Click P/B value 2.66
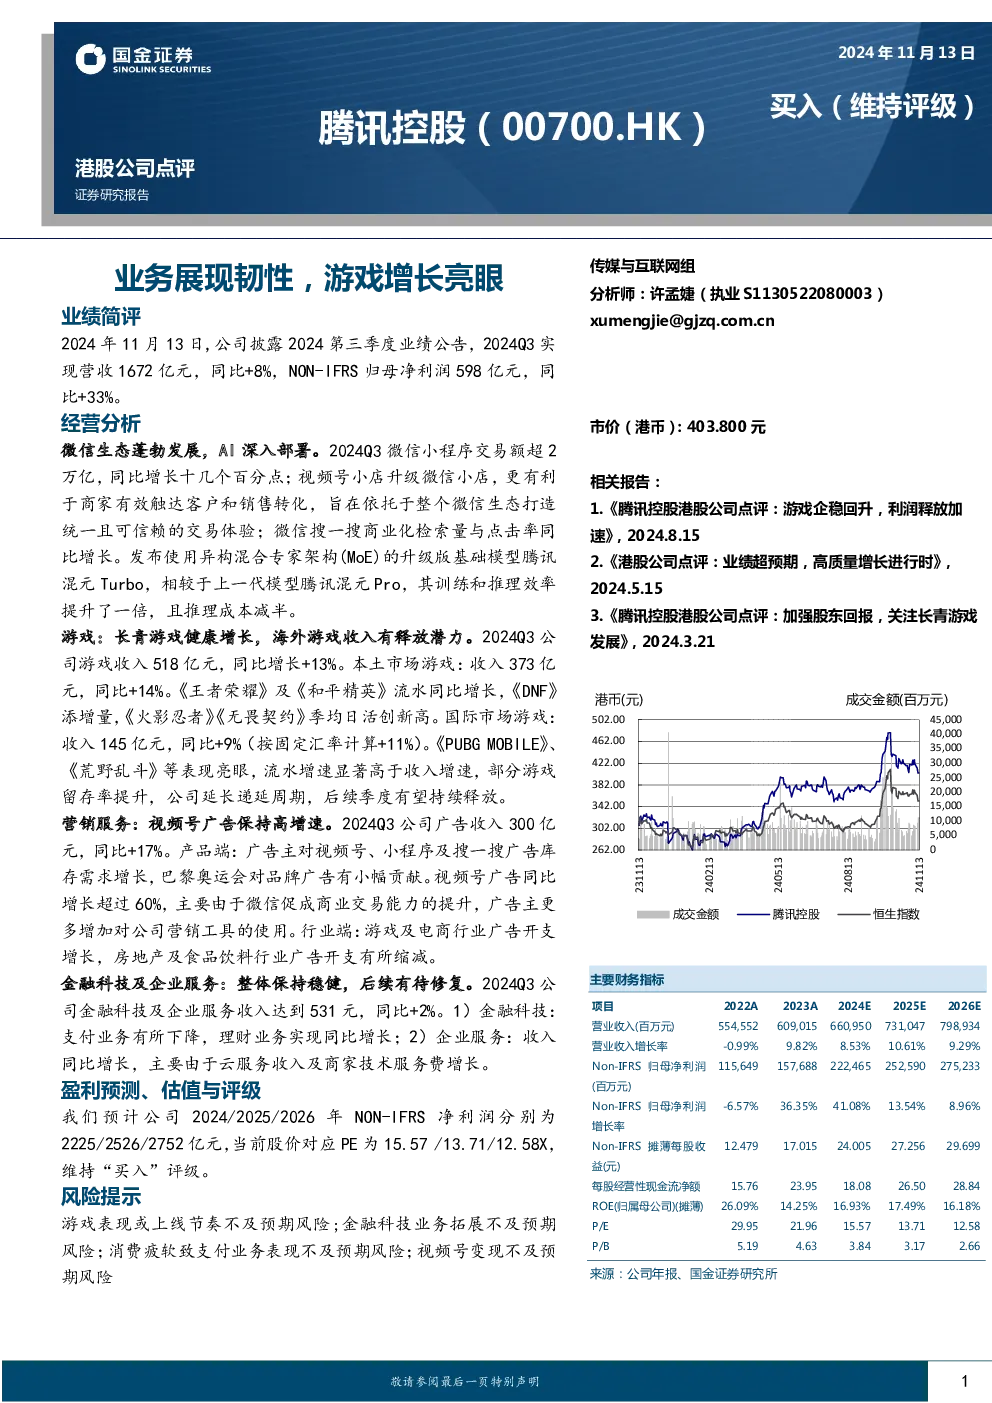This screenshot has height=1403, width=992. pyautogui.click(x=969, y=1246)
